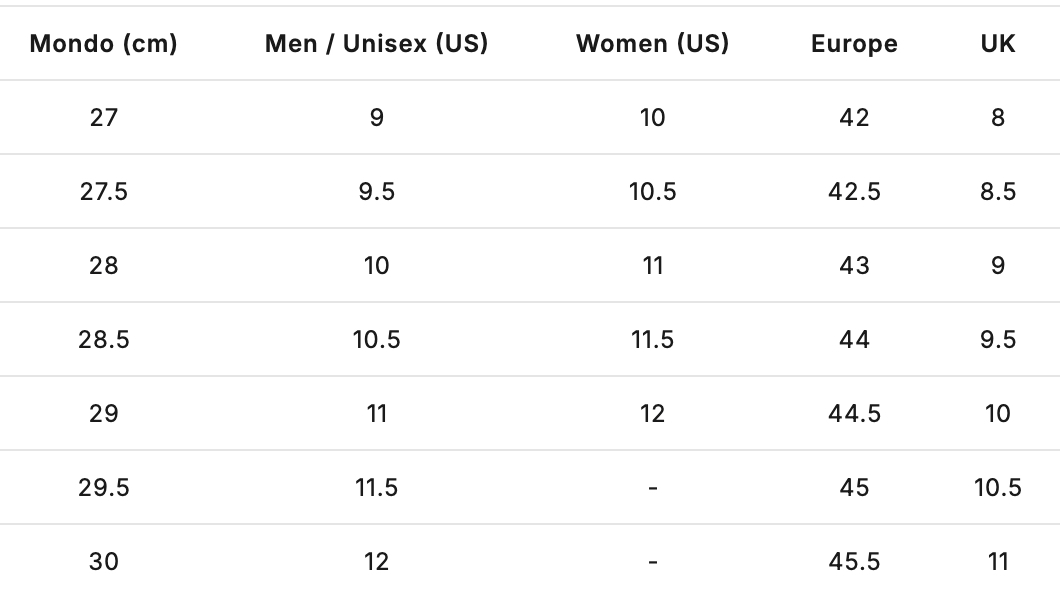Select the Women (US) column header
The height and width of the screenshot is (592, 1060).
click(x=652, y=44)
